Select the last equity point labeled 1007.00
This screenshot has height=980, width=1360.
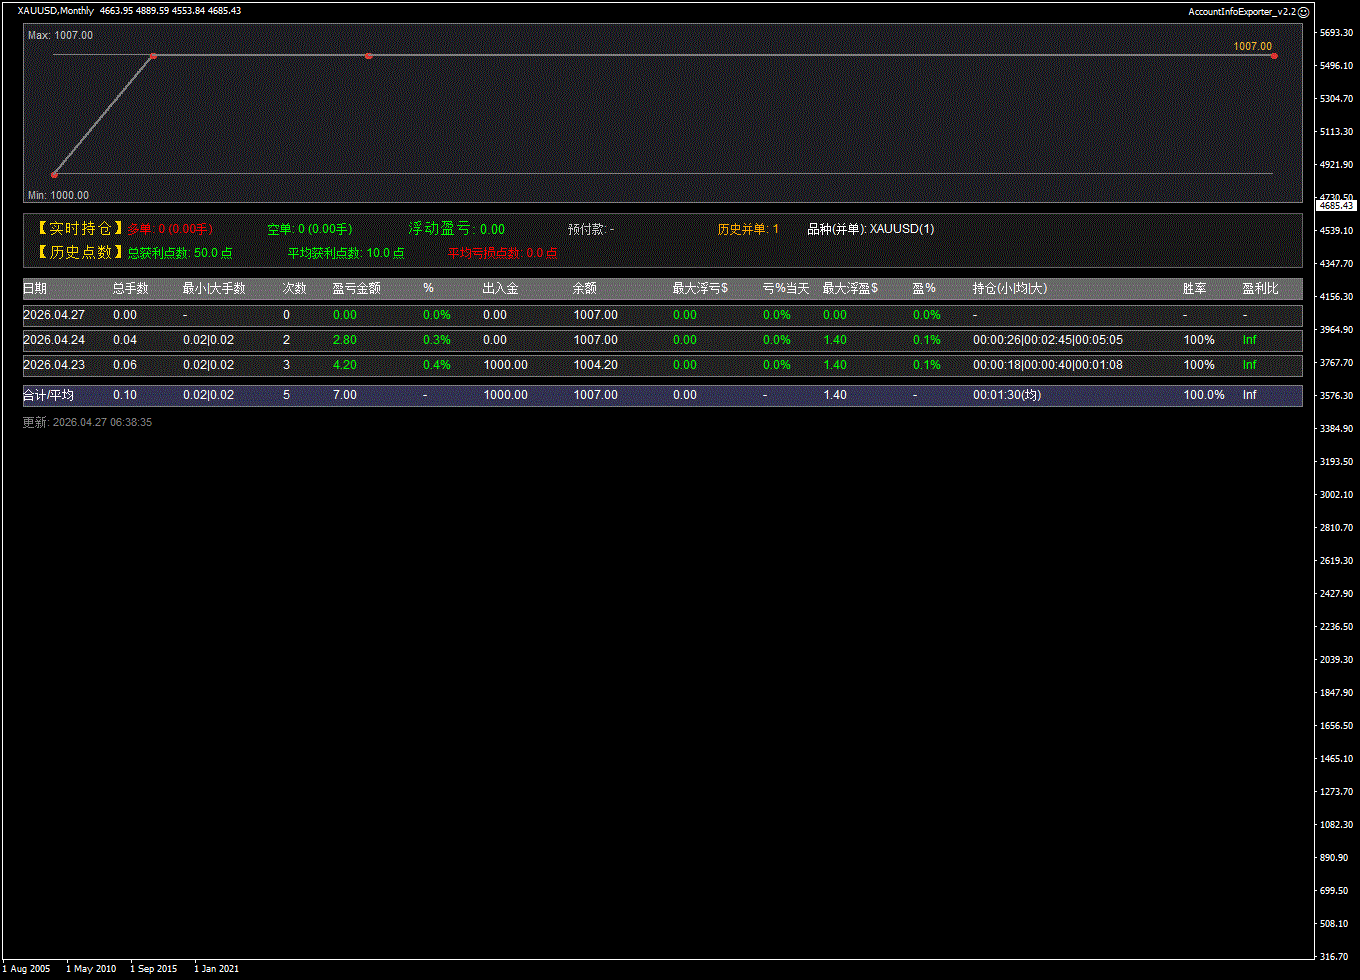coord(1273,56)
